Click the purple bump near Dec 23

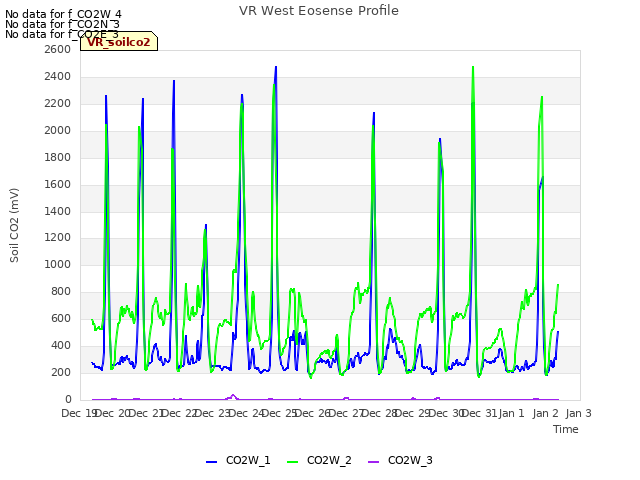233,396
